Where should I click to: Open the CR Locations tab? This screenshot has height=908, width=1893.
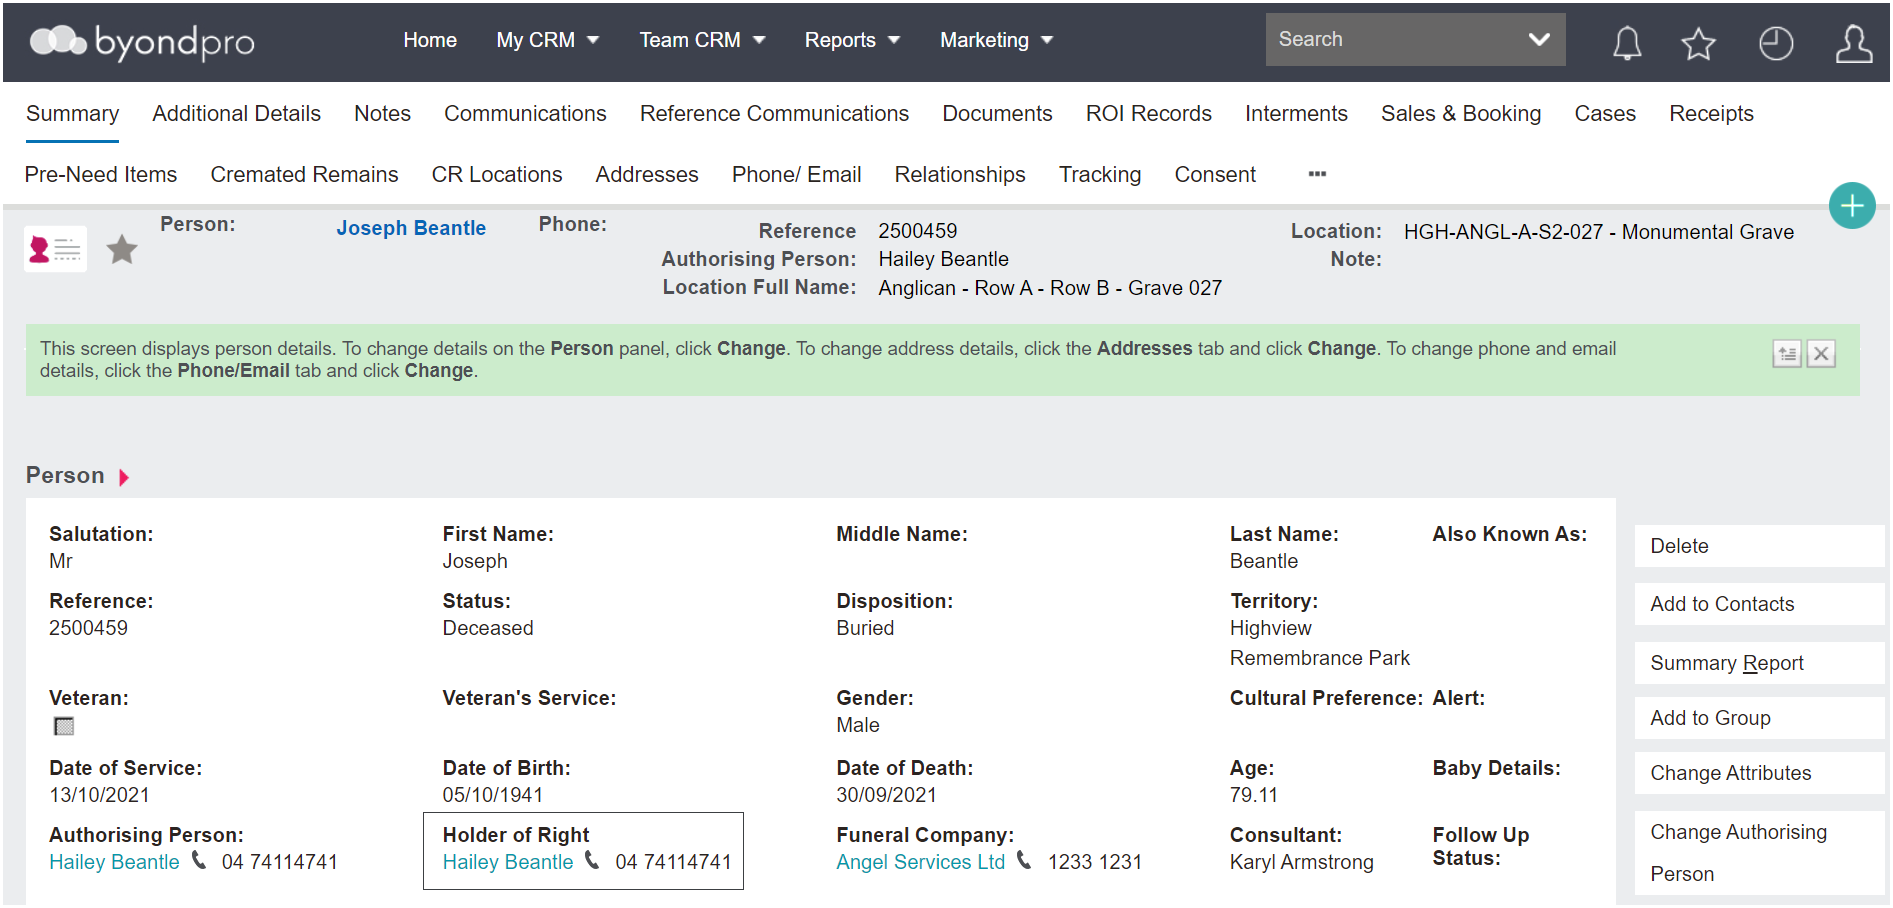point(497,175)
